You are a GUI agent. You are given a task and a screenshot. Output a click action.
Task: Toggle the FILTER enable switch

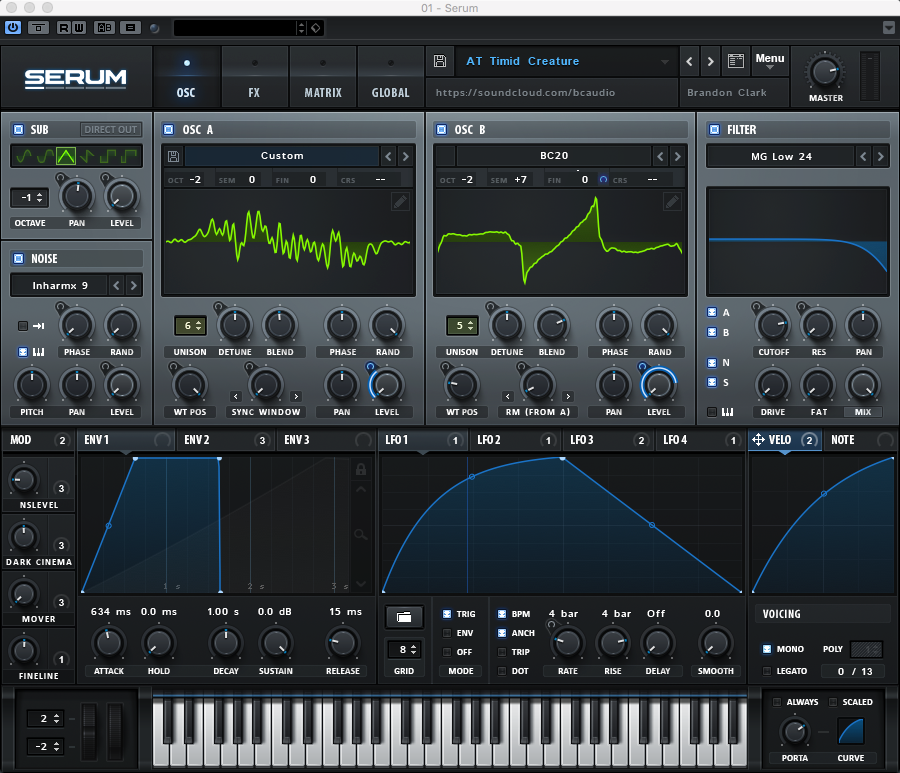point(714,129)
